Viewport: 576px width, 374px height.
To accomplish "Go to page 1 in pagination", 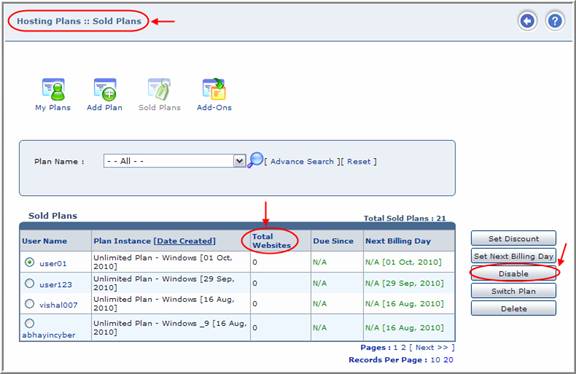I will click(396, 348).
